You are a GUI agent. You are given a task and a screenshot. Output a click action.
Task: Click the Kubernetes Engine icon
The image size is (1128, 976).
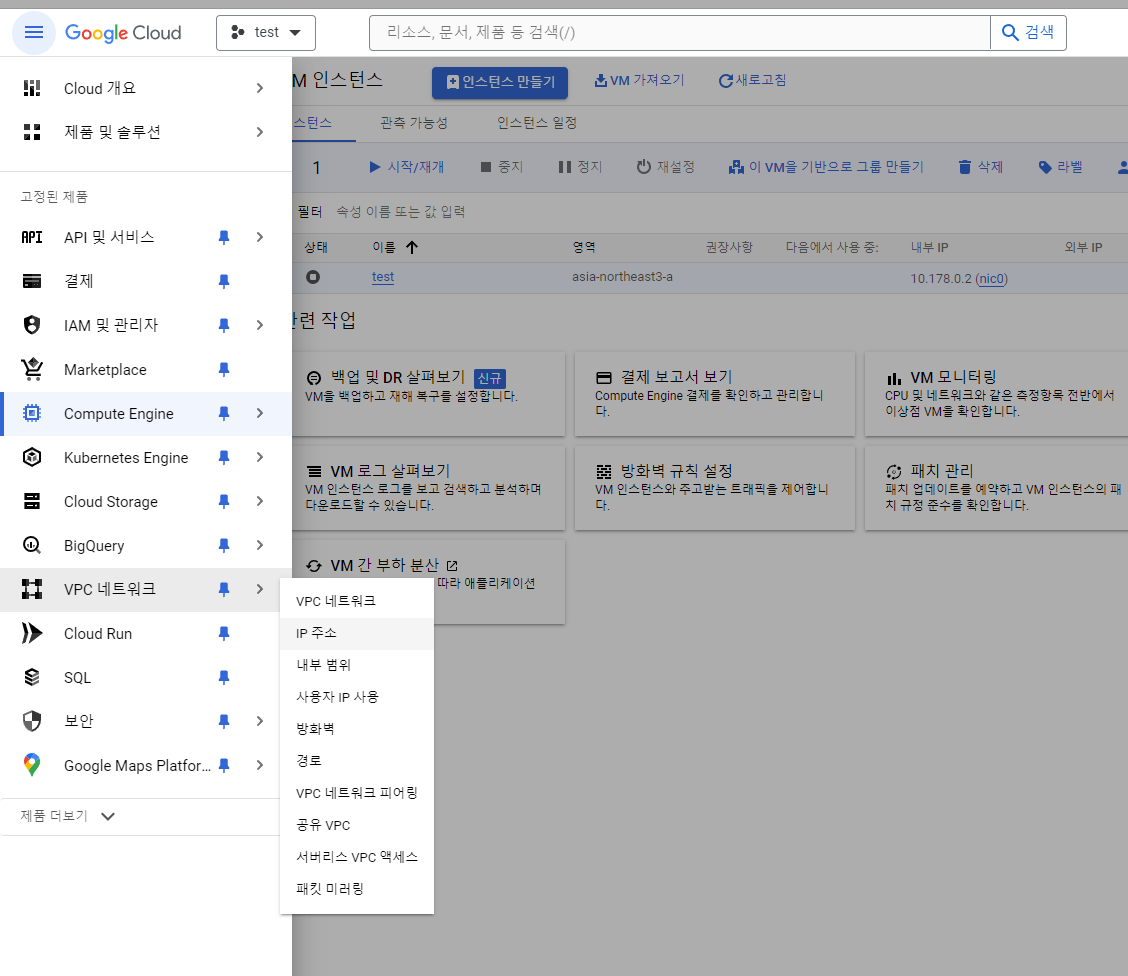32,457
